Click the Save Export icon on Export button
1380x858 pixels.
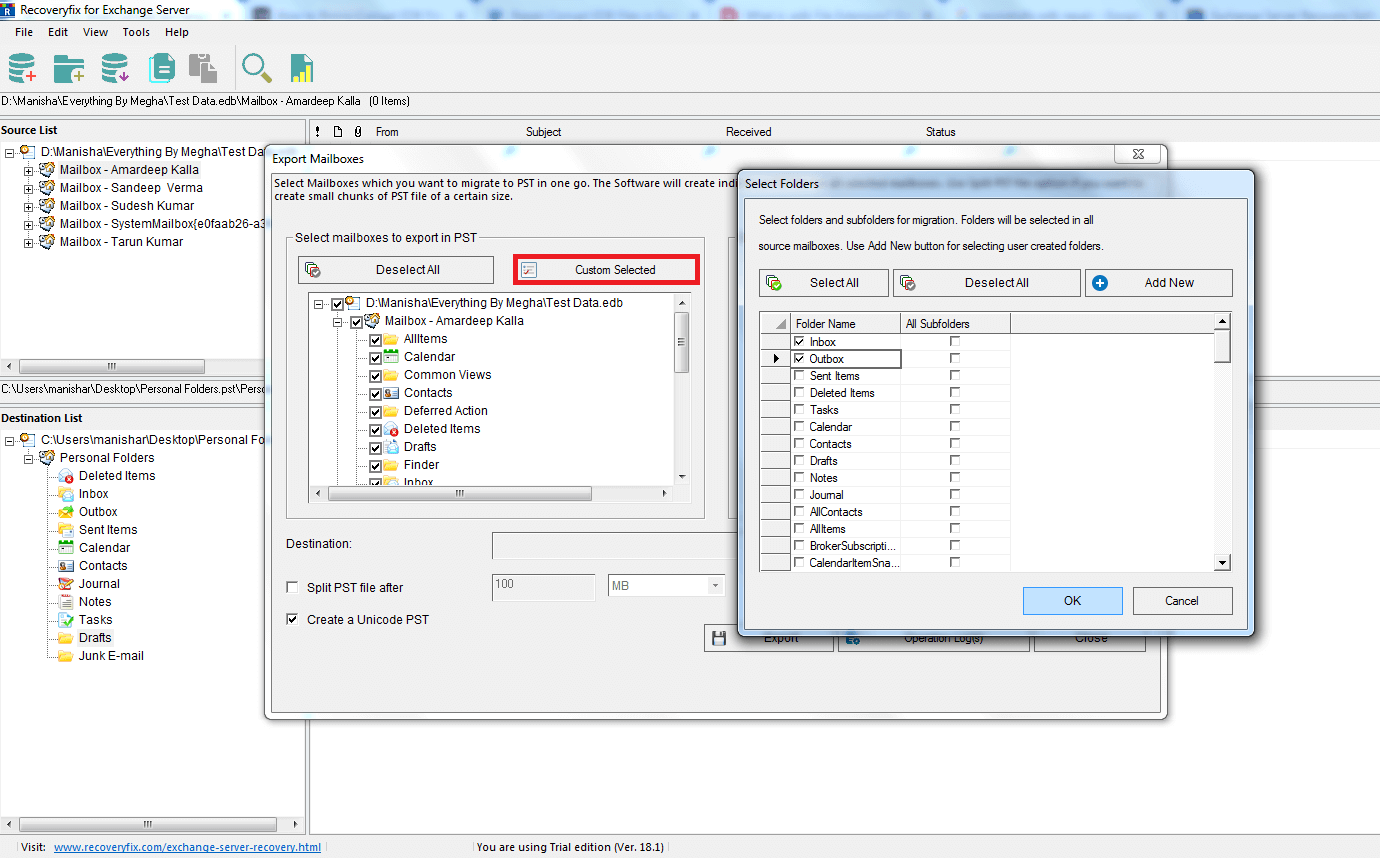719,637
